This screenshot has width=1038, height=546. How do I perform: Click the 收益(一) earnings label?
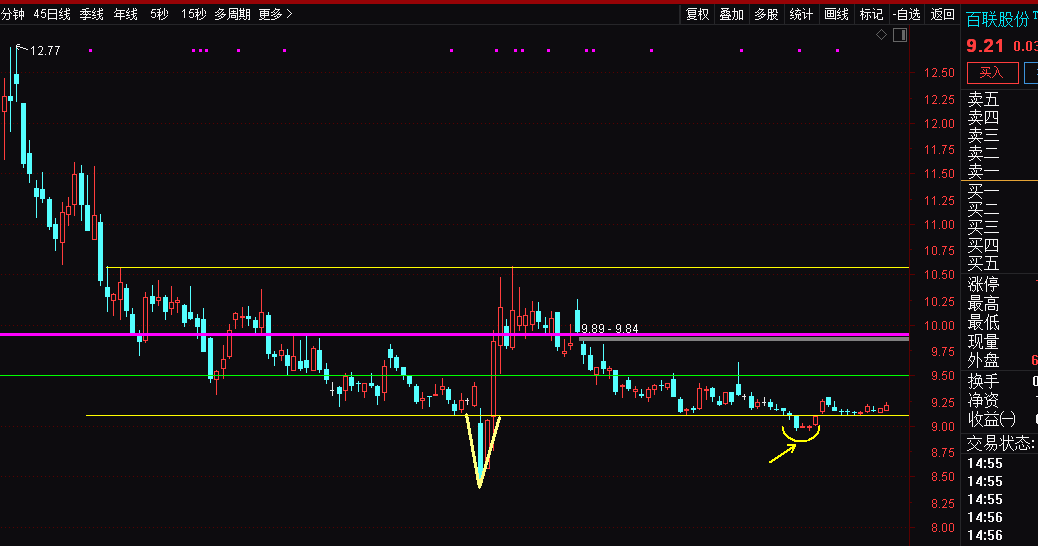point(992,419)
